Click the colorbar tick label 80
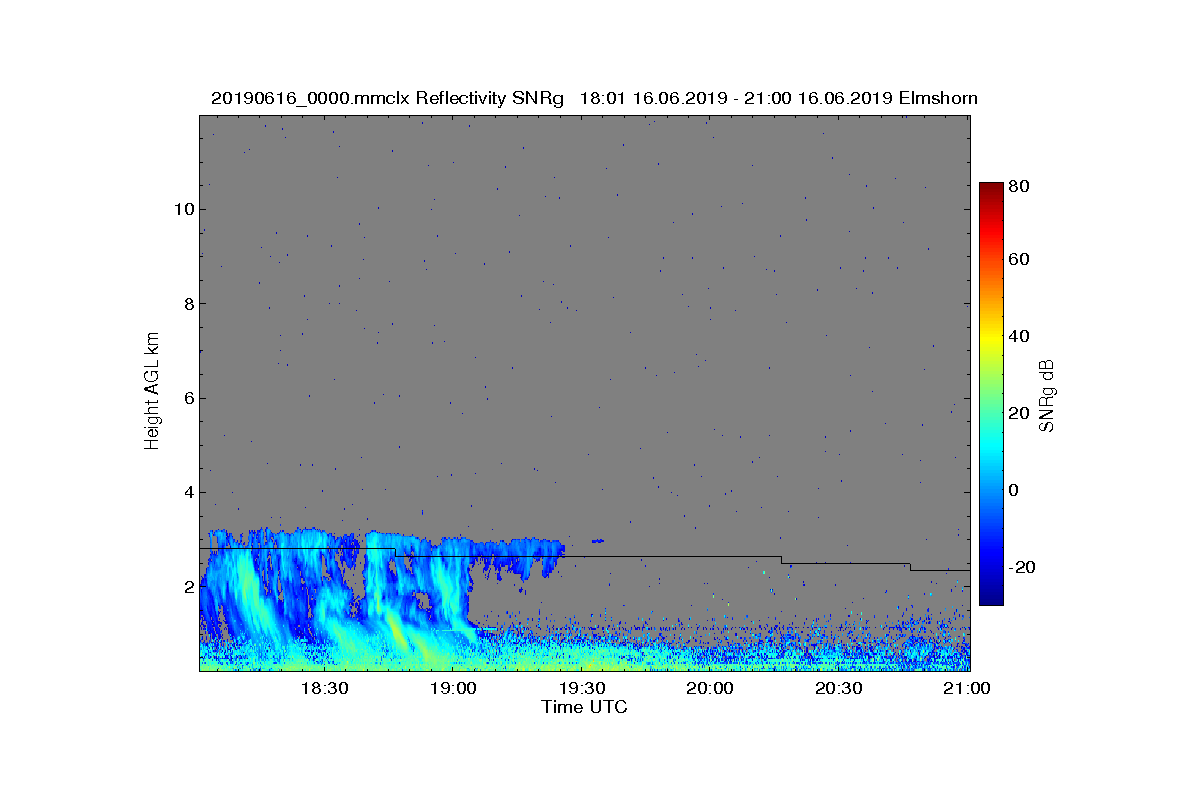This screenshot has width=1200, height=800. tap(1020, 185)
